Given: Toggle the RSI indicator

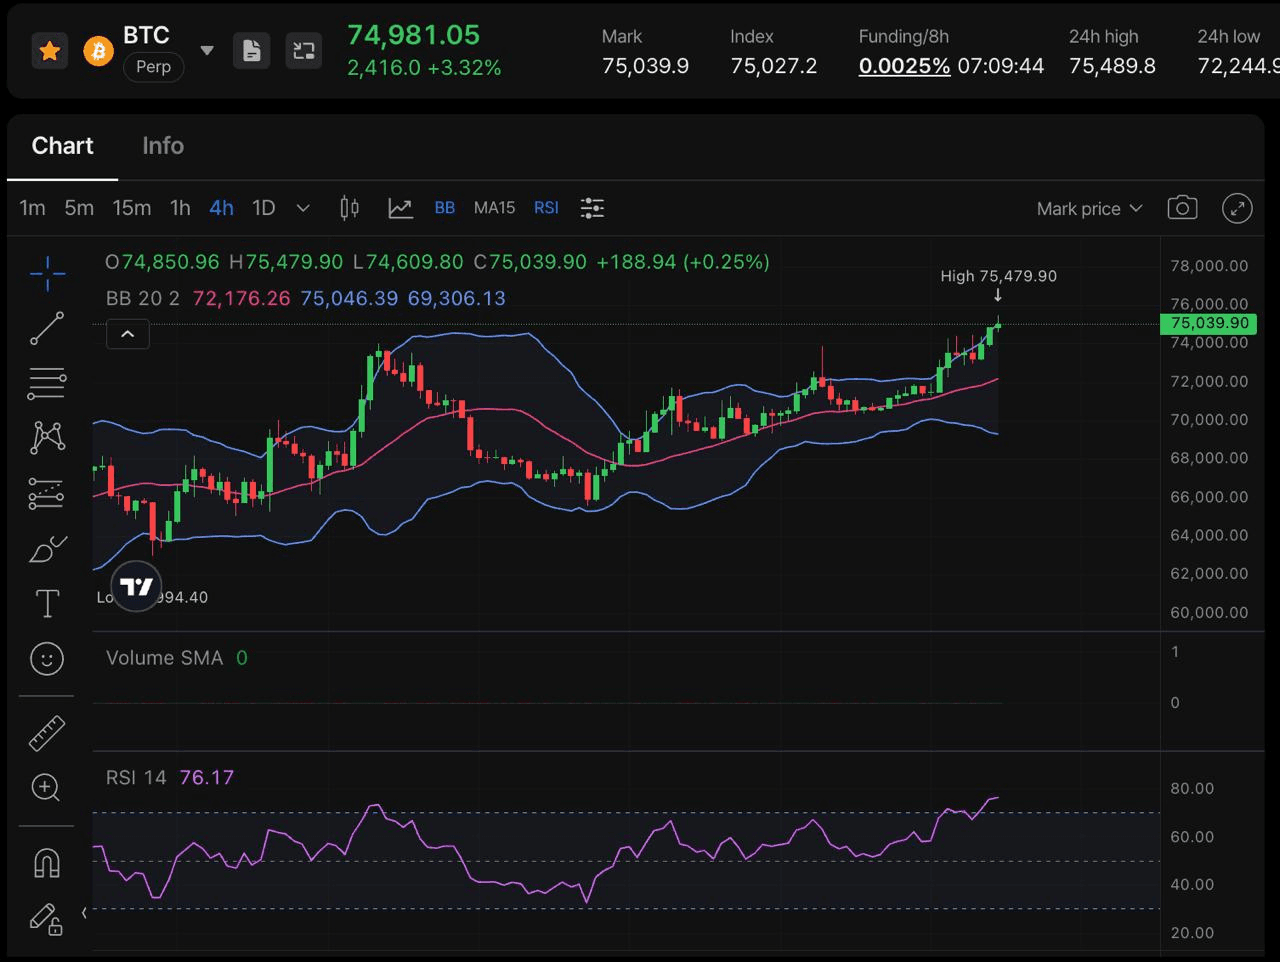Looking at the screenshot, I should [546, 208].
